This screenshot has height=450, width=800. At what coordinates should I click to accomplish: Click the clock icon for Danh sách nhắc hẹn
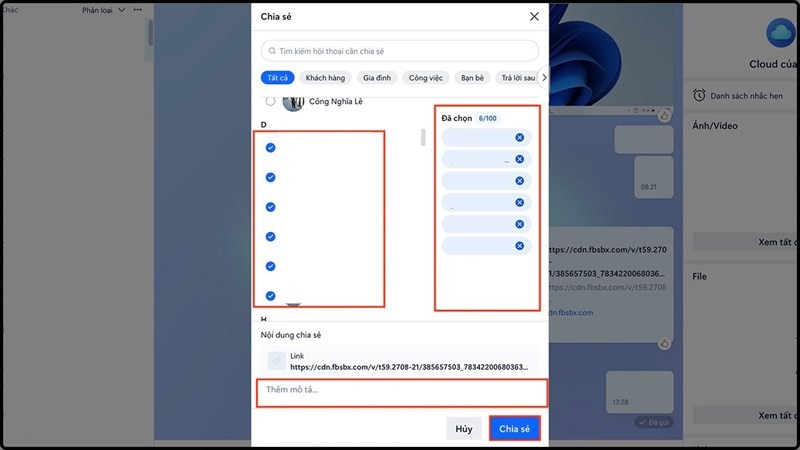pyautogui.click(x=700, y=96)
